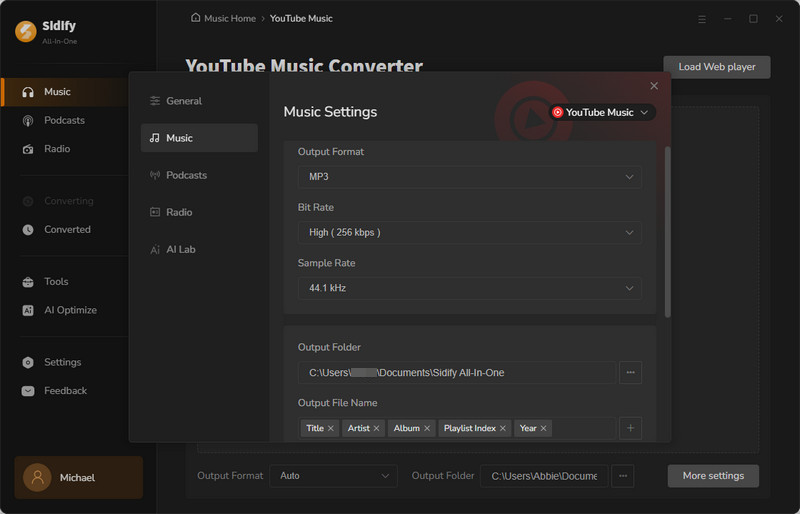Click the More settings button
The width and height of the screenshot is (800, 514).
click(713, 476)
